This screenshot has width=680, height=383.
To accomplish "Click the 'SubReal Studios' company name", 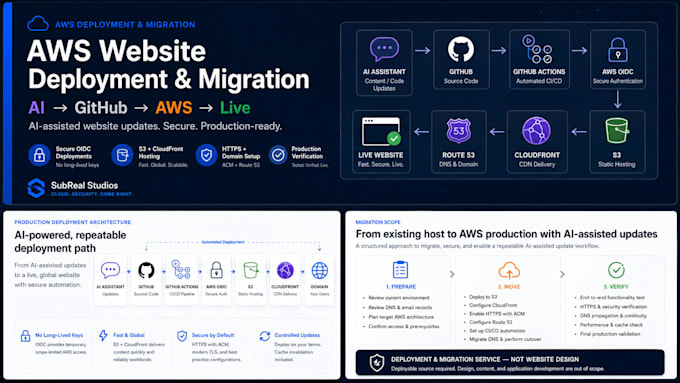I will pyautogui.click(x=84, y=185).
